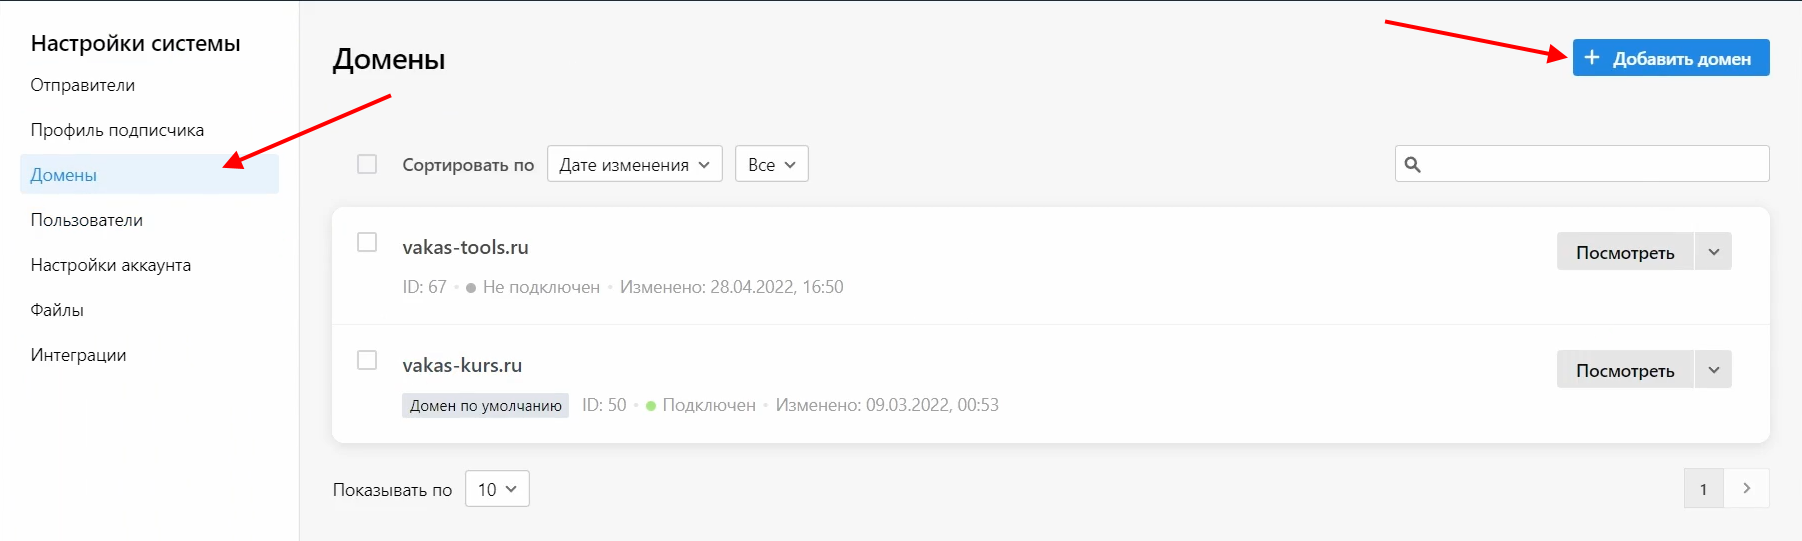Expand actions arrow for vakas-kurs.ru

point(1713,370)
